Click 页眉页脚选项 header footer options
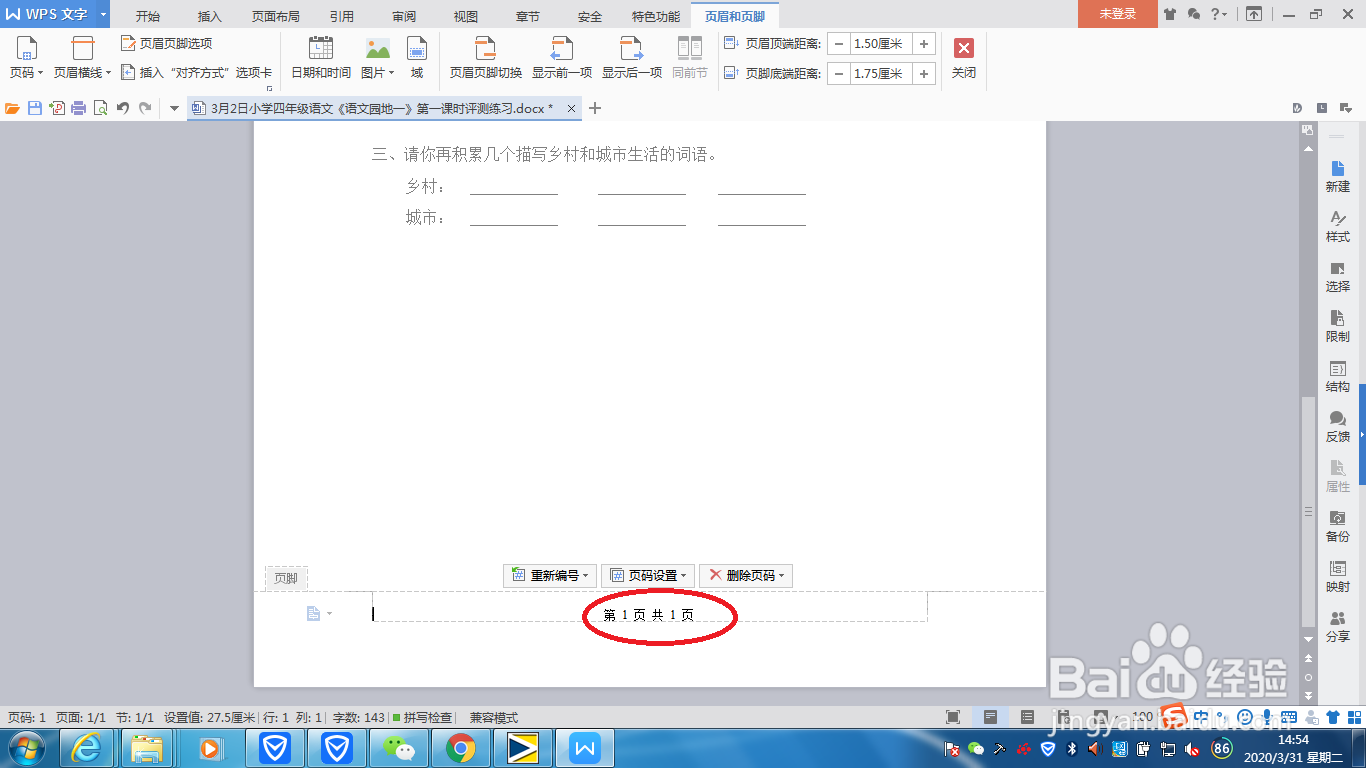Image resolution: width=1366 pixels, height=768 pixels. pos(167,44)
